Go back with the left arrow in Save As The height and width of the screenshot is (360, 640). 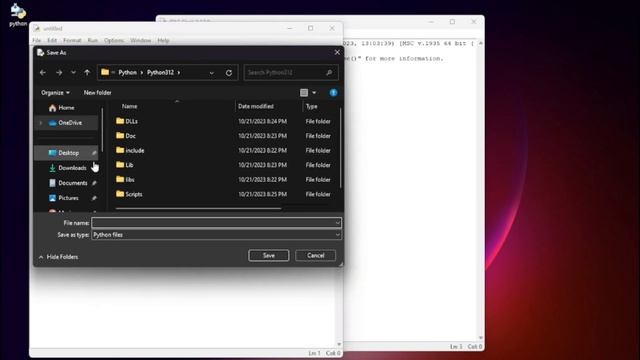[x=43, y=73]
